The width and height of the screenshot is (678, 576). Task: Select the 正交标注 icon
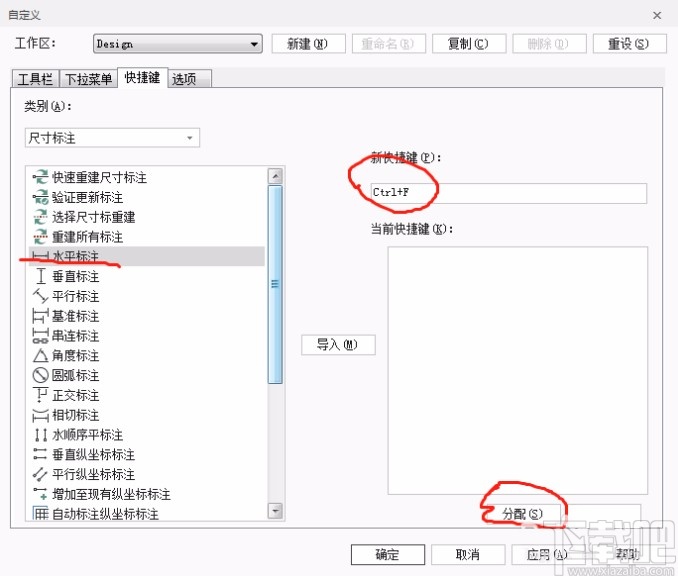(40, 395)
